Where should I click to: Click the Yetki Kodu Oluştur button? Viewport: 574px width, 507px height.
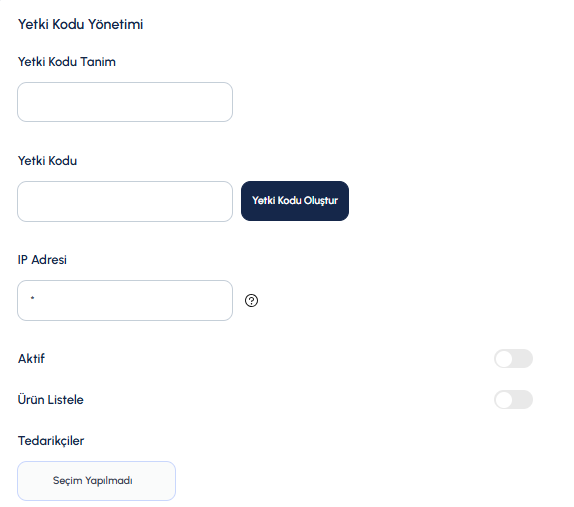[x=295, y=201]
